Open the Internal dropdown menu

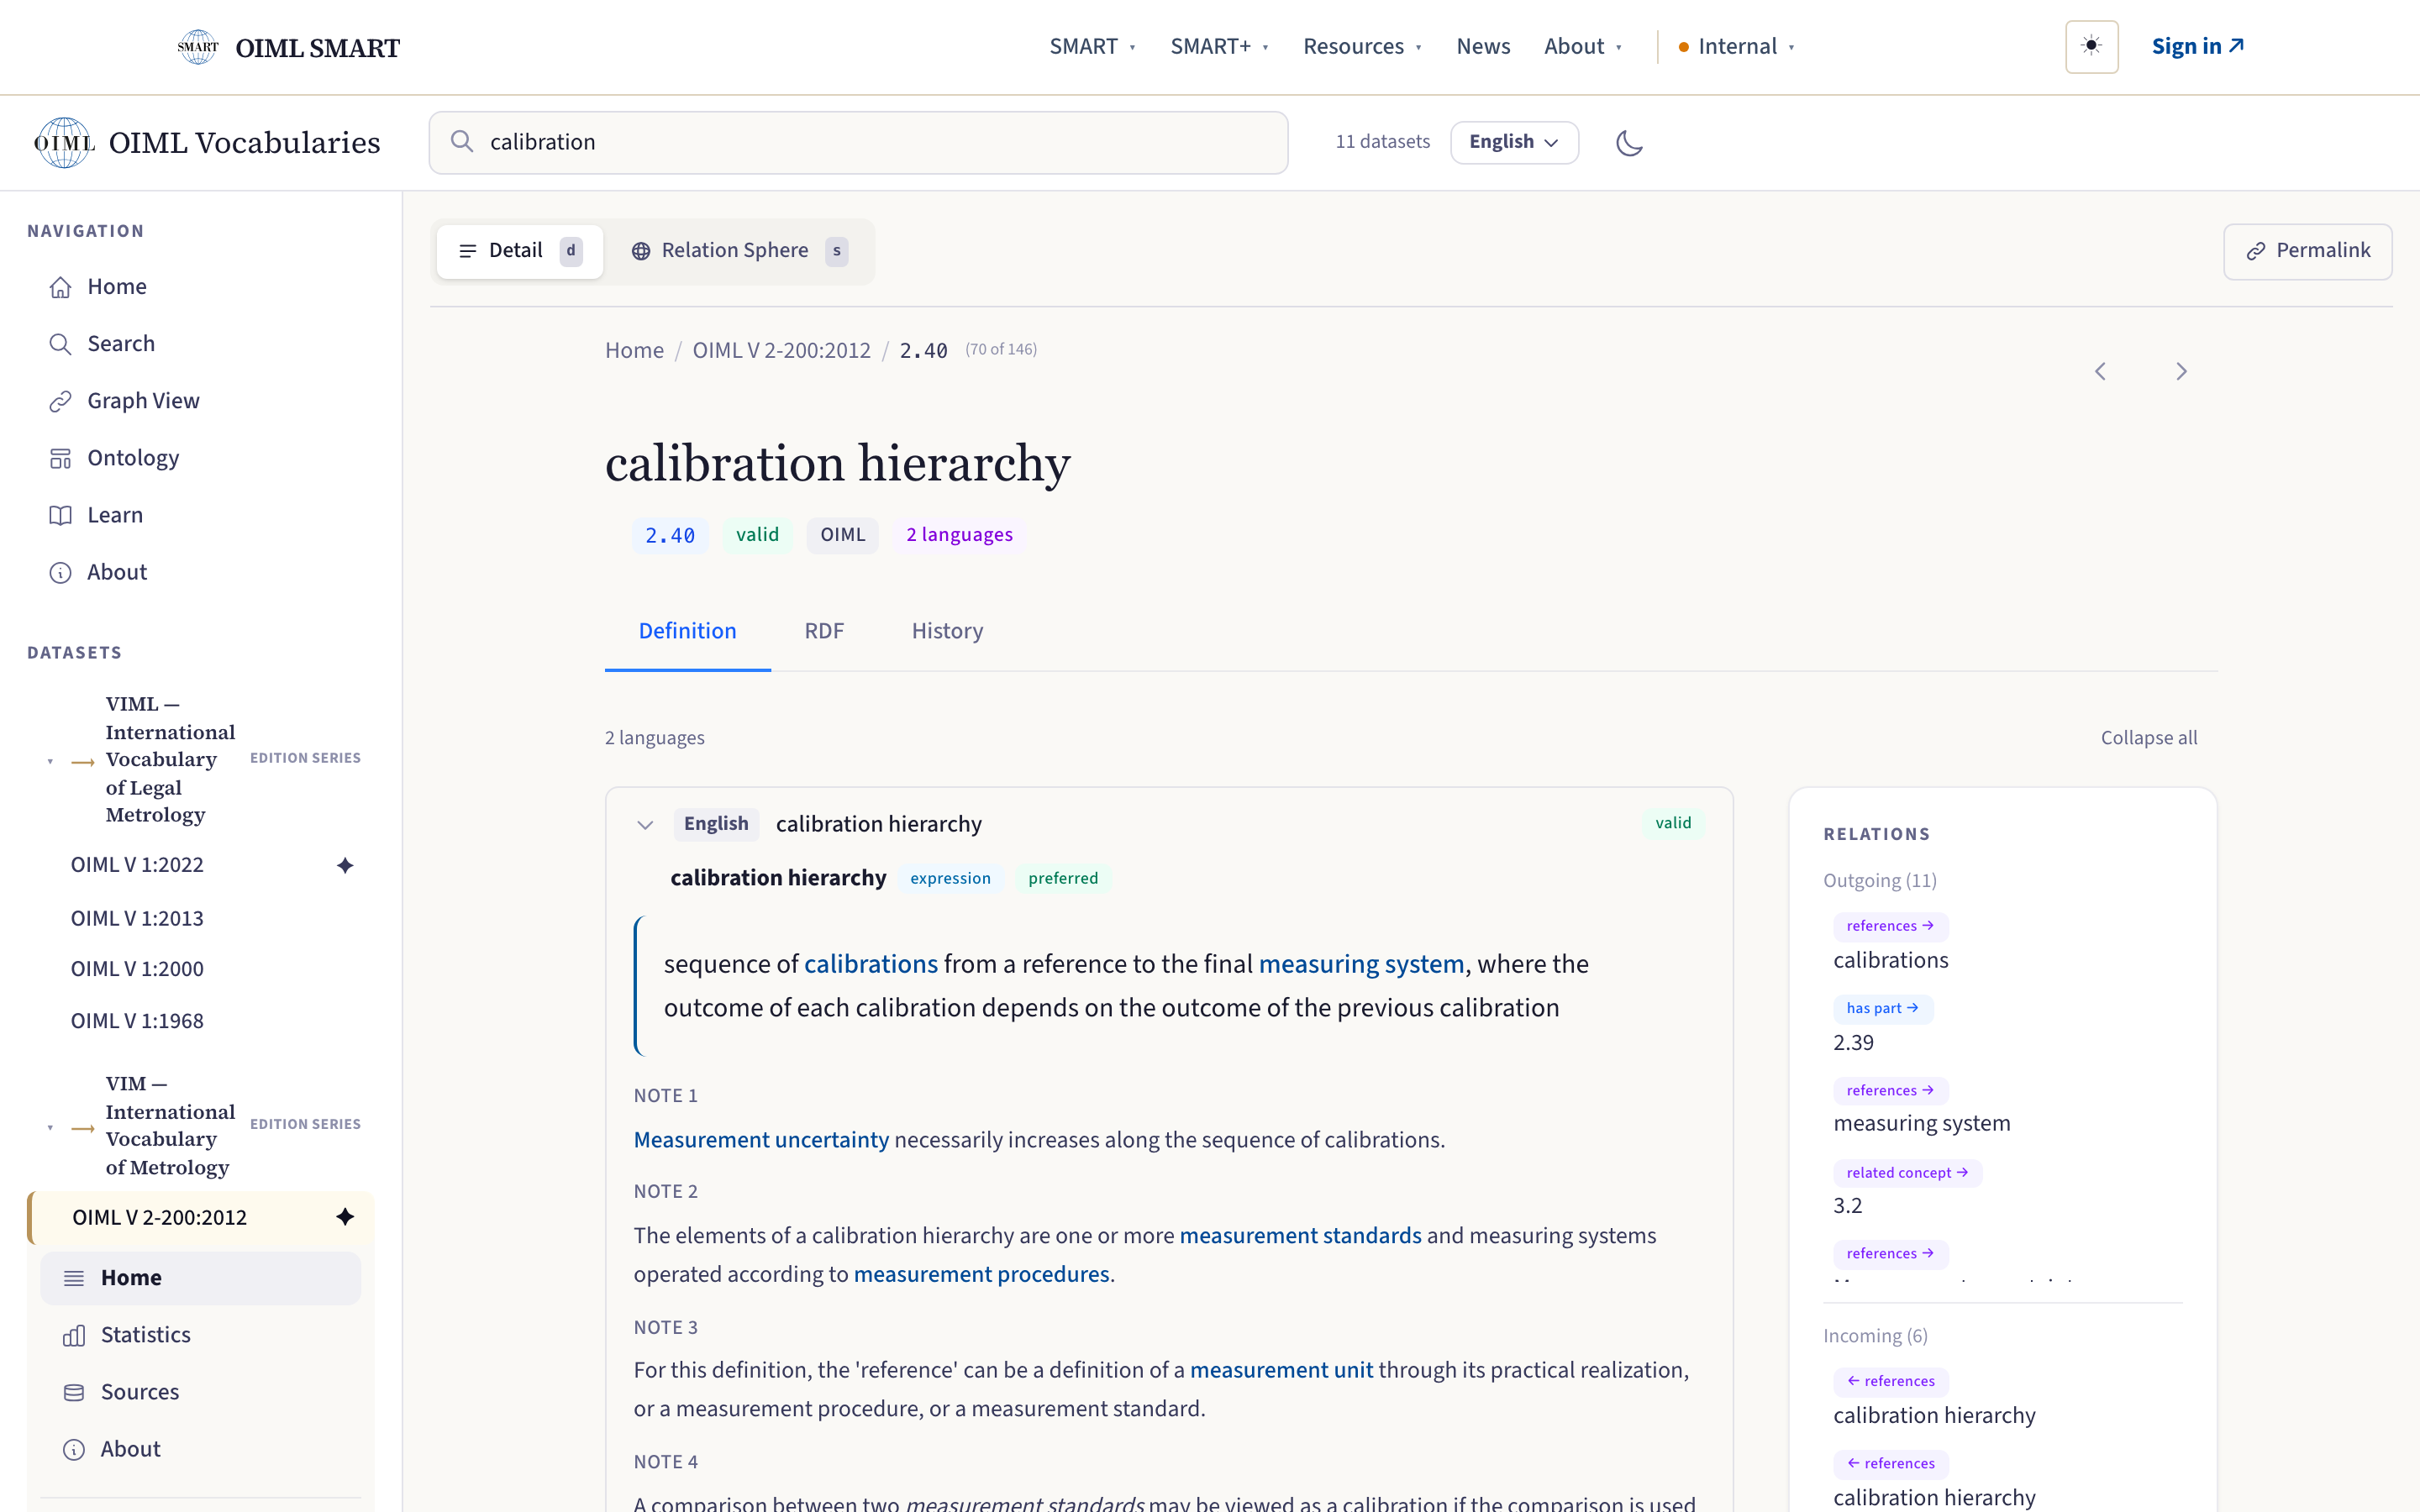1736,47
